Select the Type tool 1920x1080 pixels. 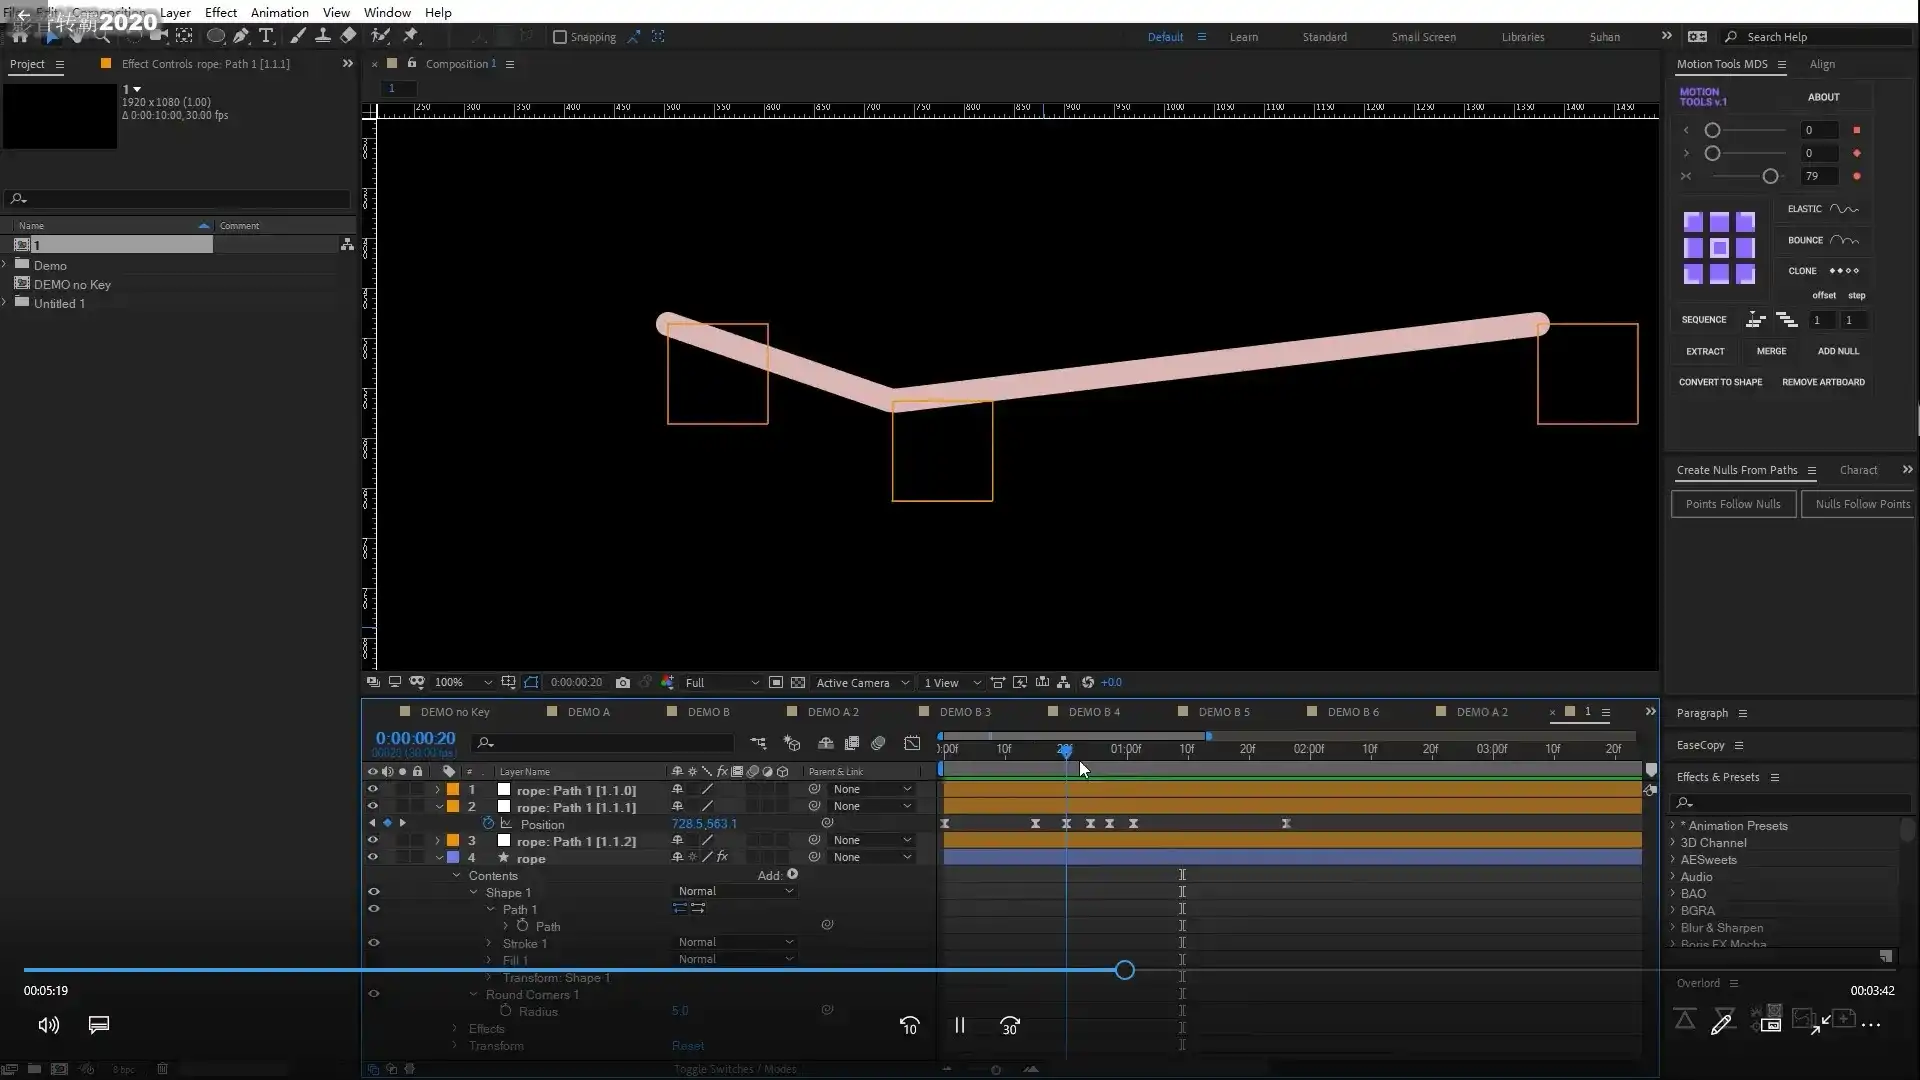tap(266, 36)
